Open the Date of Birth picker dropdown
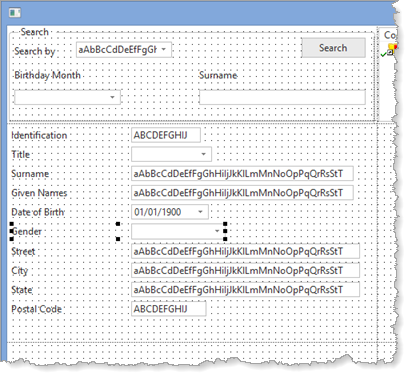This screenshot has width=412, height=378. pos(200,212)
